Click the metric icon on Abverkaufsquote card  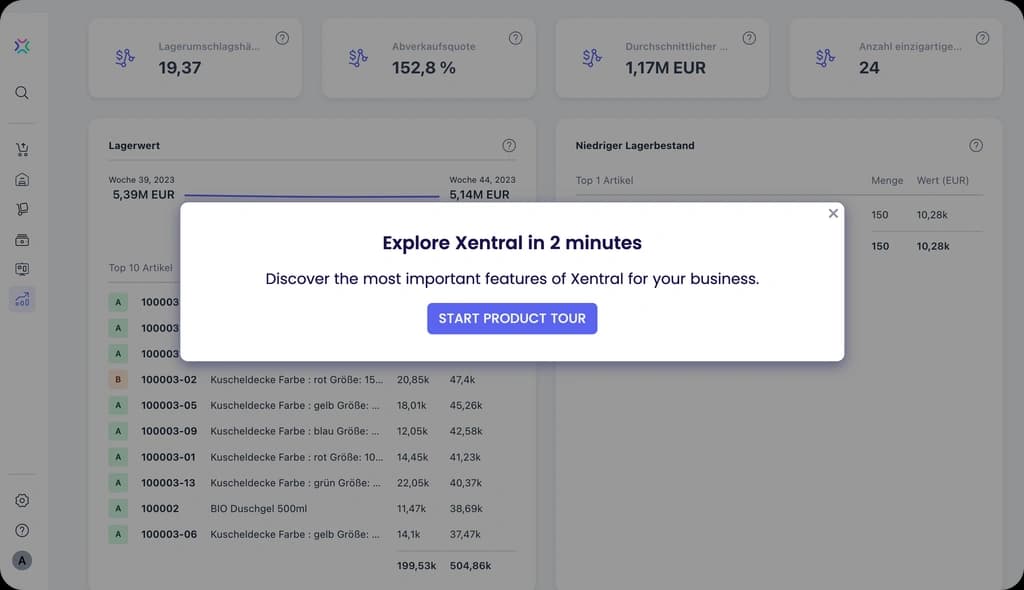(x=358, y=58)
